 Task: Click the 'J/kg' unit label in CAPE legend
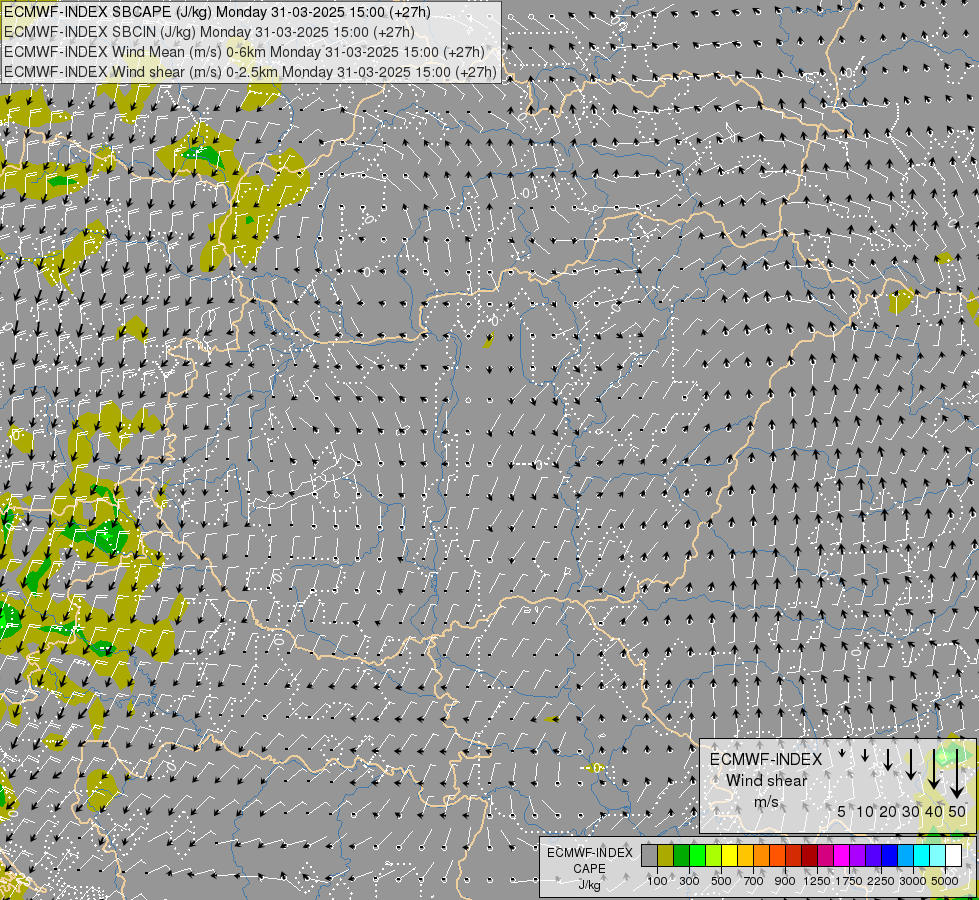589,885
